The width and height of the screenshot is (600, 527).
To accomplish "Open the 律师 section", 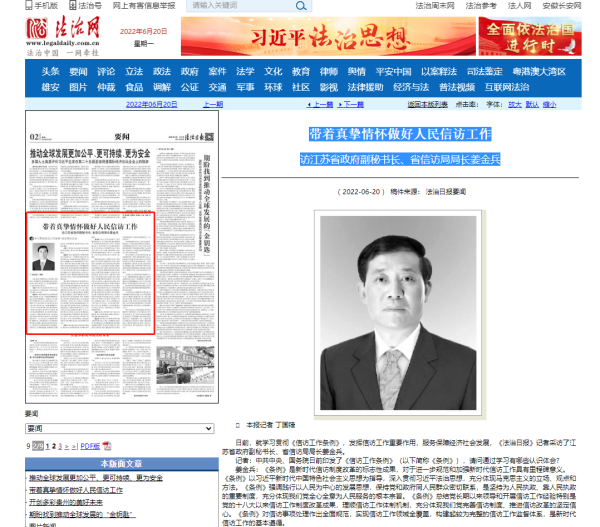I will [x=329, y=72].
